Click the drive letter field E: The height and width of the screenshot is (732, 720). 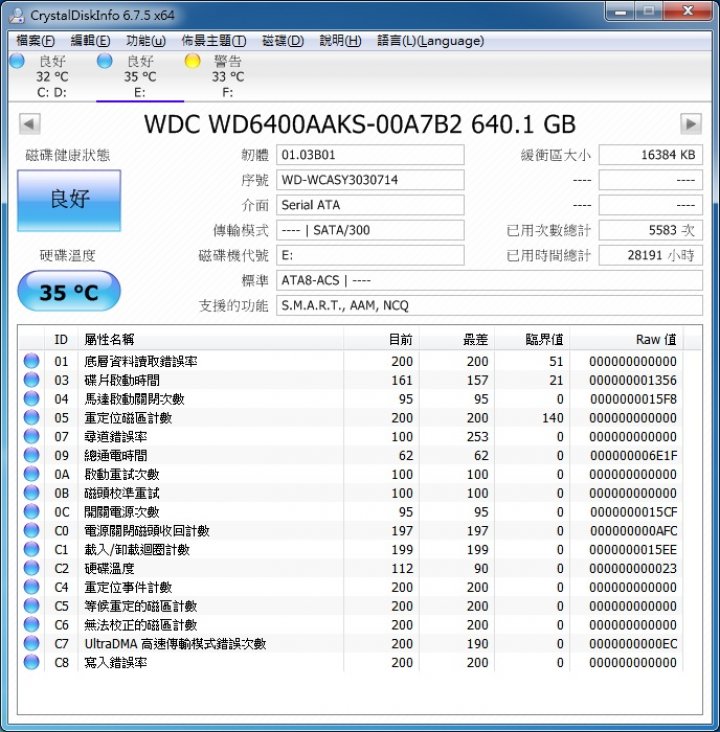coord(370,255)
